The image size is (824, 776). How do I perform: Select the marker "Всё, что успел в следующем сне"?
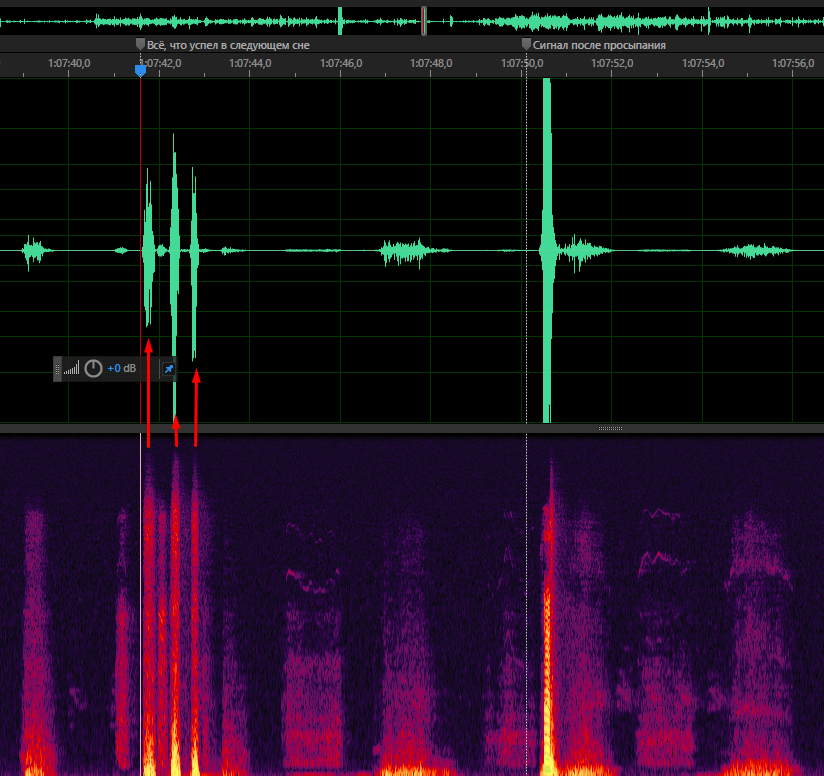point(223,45)
